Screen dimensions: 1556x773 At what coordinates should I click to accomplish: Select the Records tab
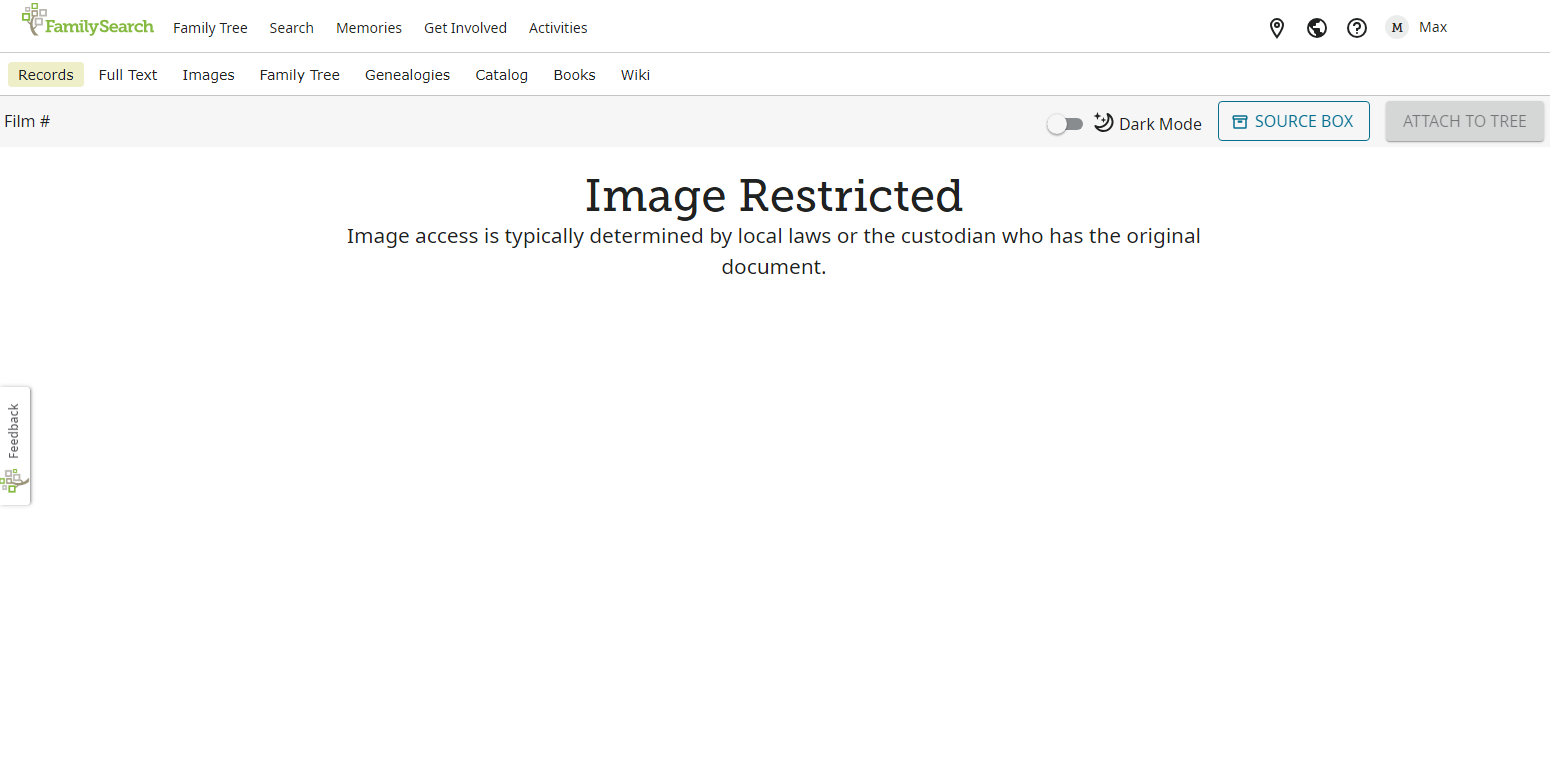coord(46,75)
